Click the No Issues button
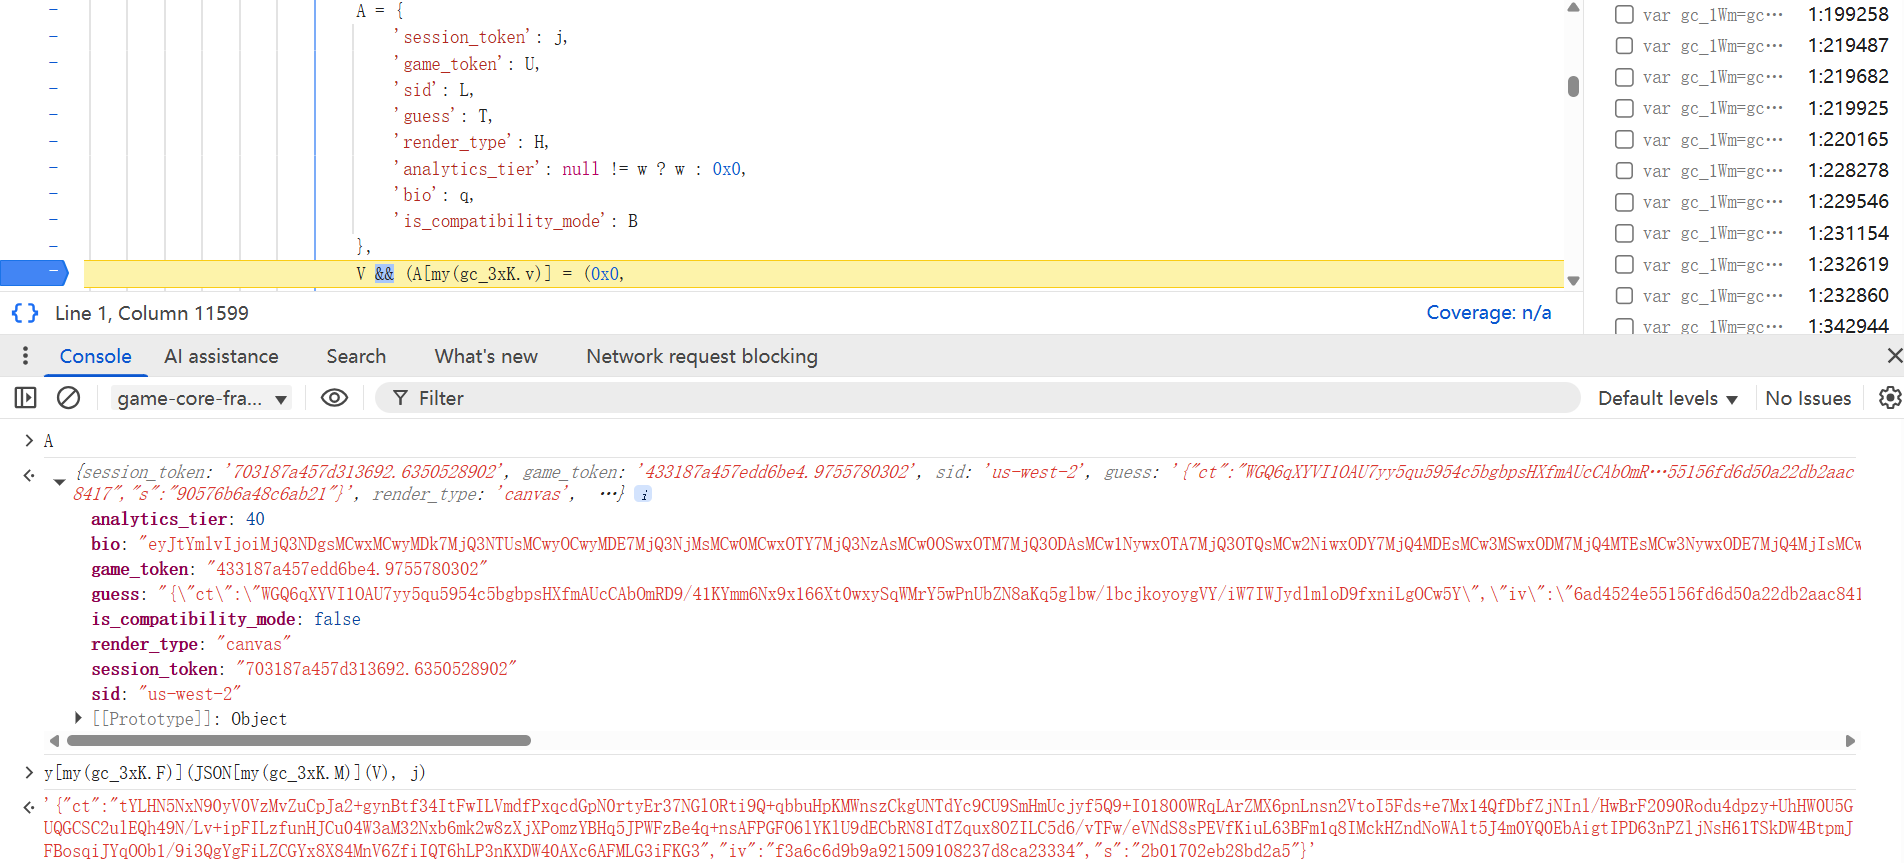 tap(1807, 398)
